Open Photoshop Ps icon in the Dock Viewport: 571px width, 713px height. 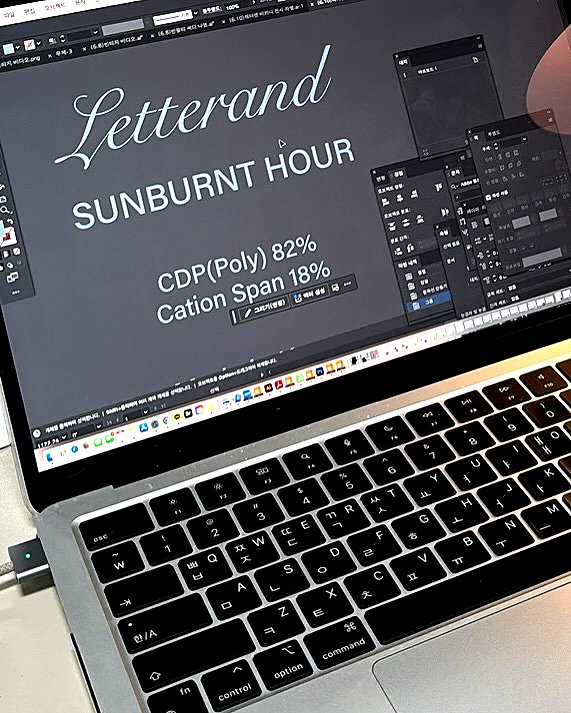coord(320,371)
